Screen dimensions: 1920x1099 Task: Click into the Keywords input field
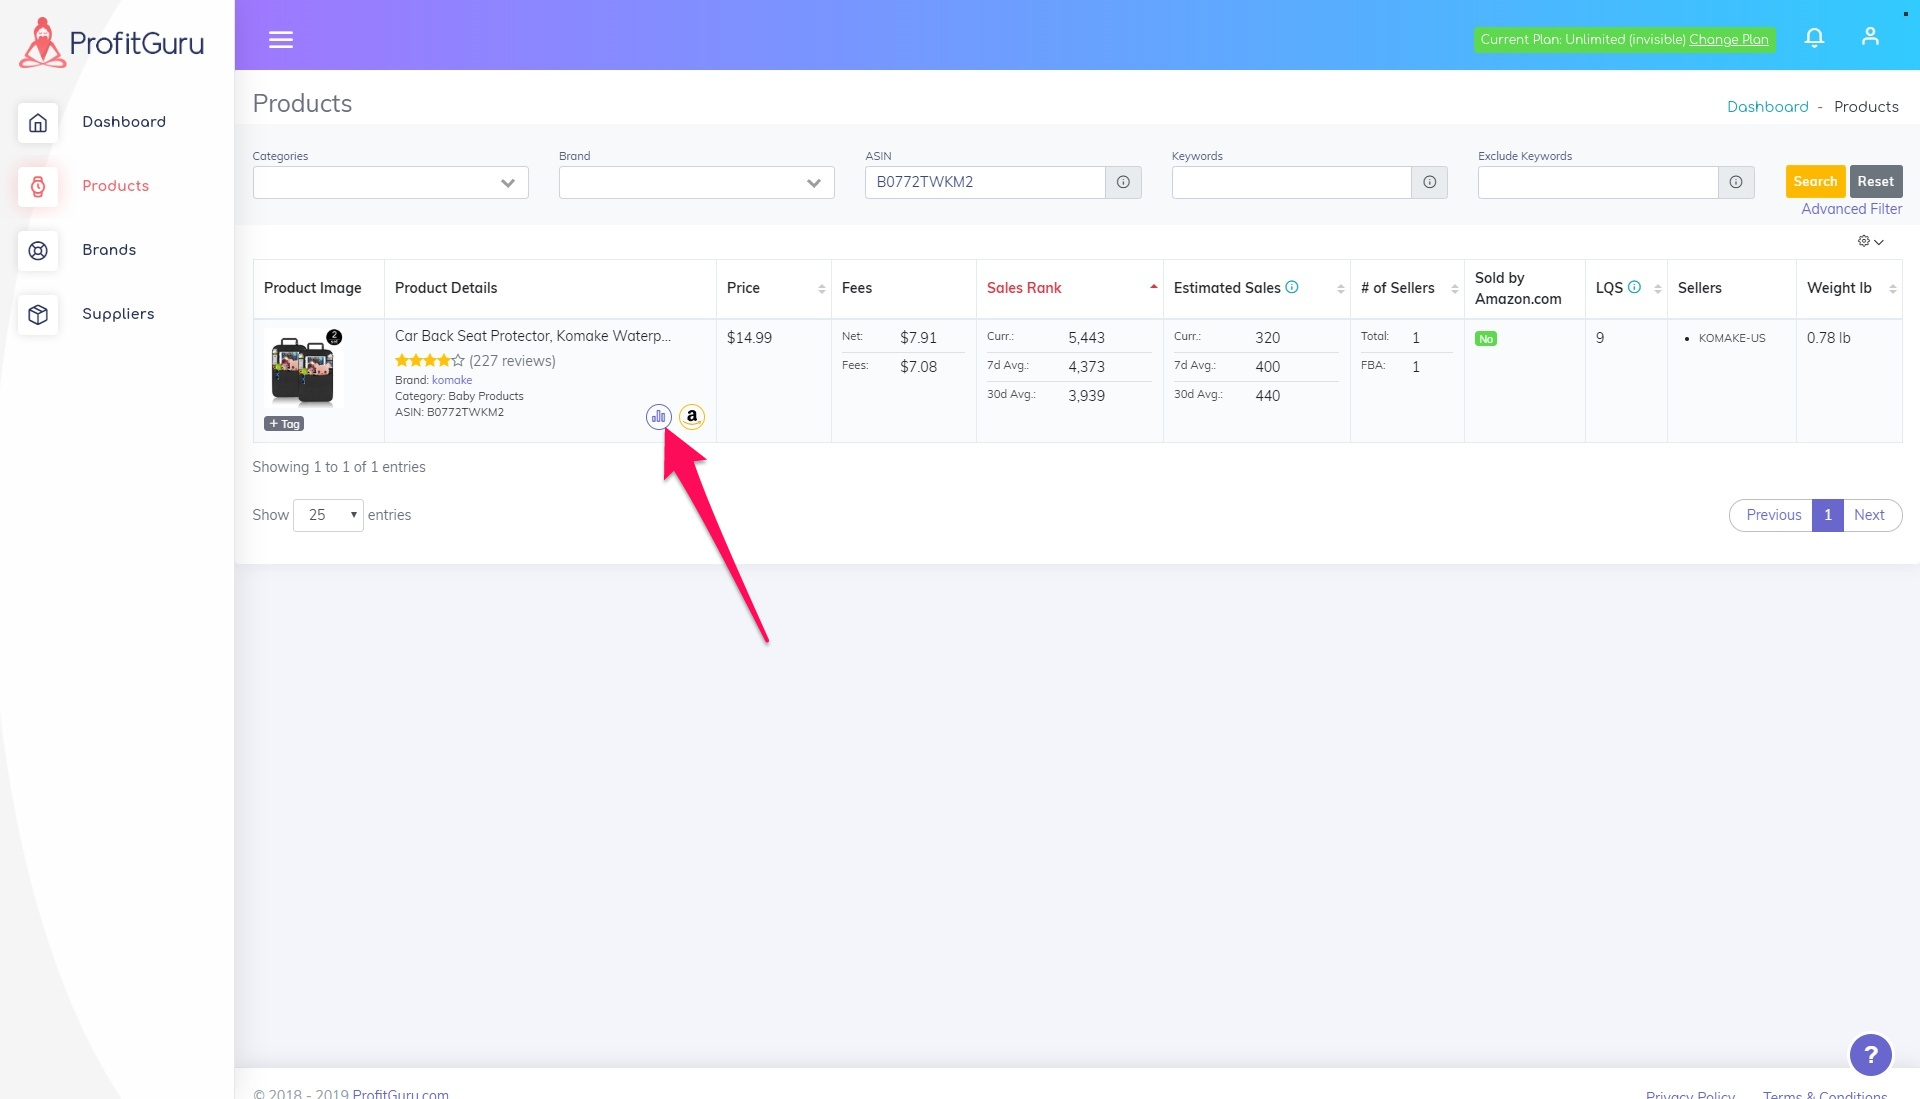tap(1291, 182)
